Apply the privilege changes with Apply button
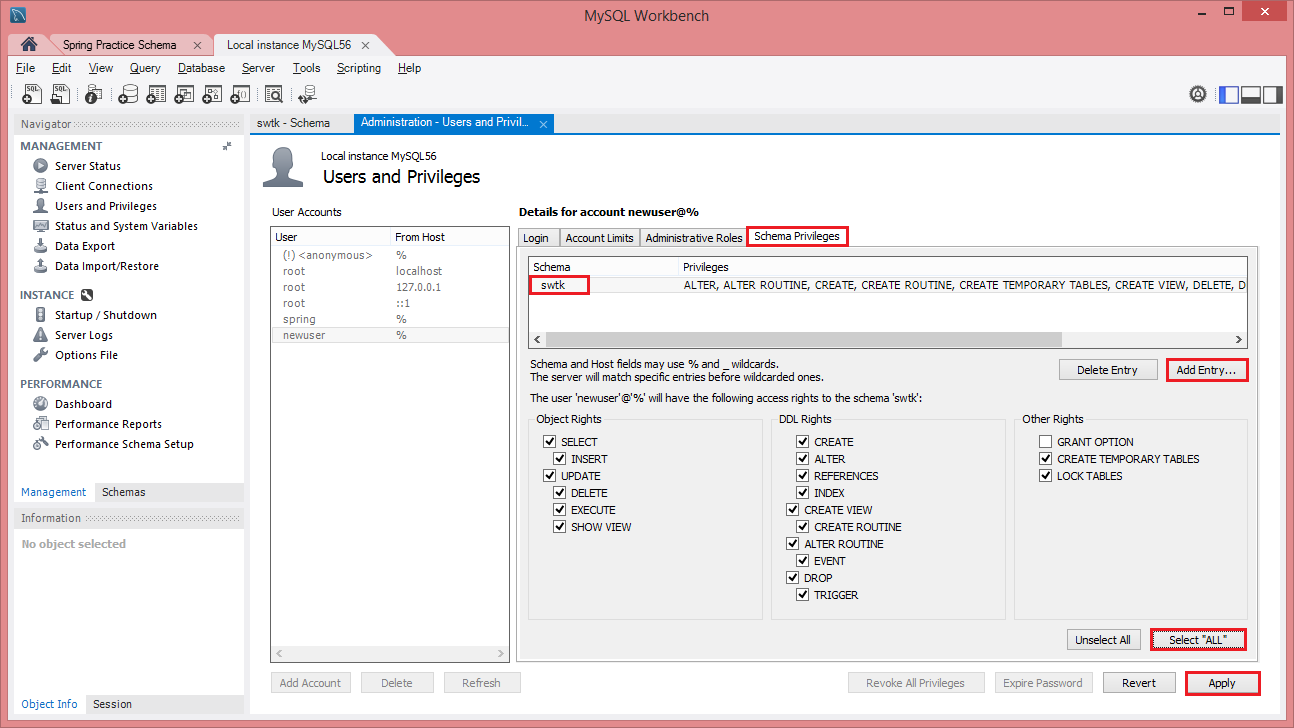Viewport: 1294px width, 728px height. point(1222,682)
